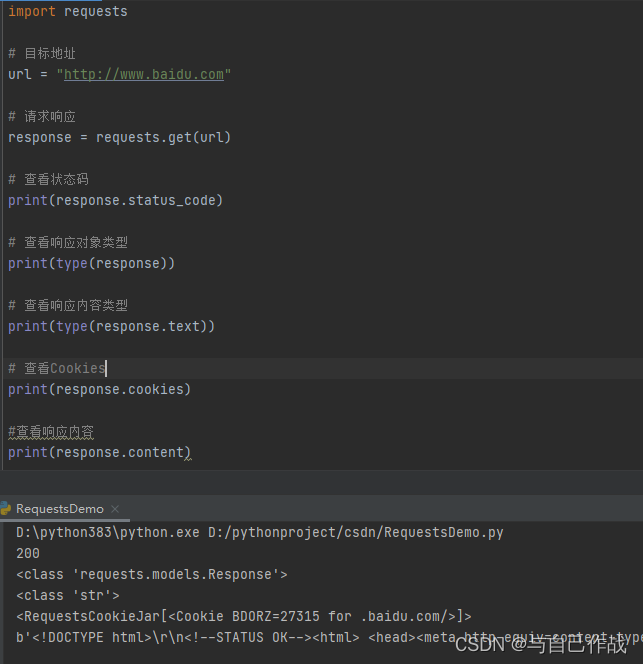
Task: Click the 'requests.models.Response' class output
Action: (x=152, y=575)
